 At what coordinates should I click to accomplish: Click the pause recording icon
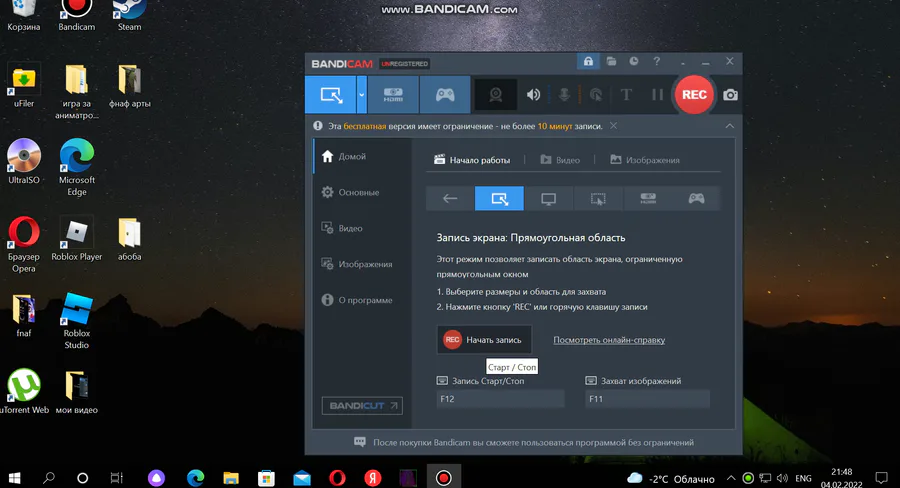(657, 95)
